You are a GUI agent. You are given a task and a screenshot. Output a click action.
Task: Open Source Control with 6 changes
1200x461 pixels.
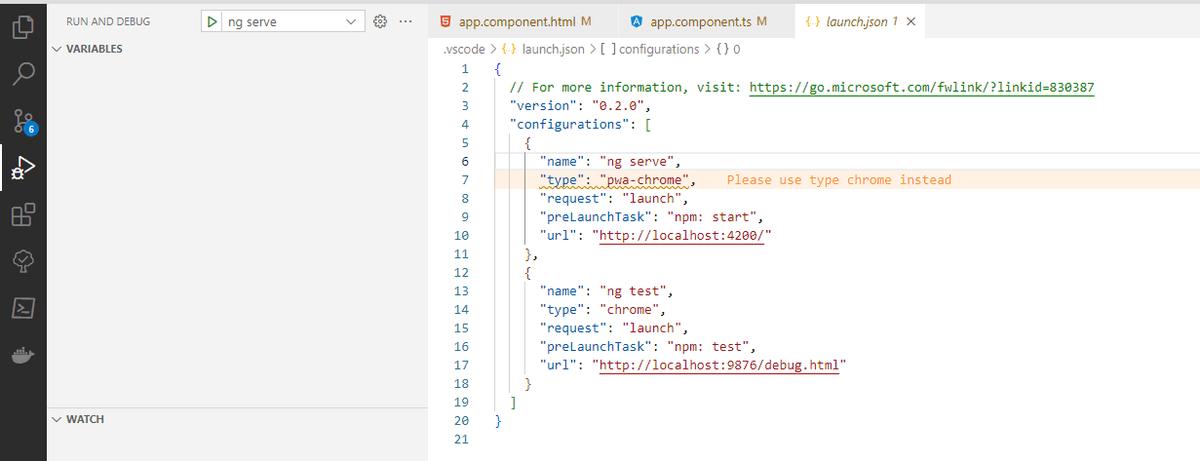coord(23,120)
